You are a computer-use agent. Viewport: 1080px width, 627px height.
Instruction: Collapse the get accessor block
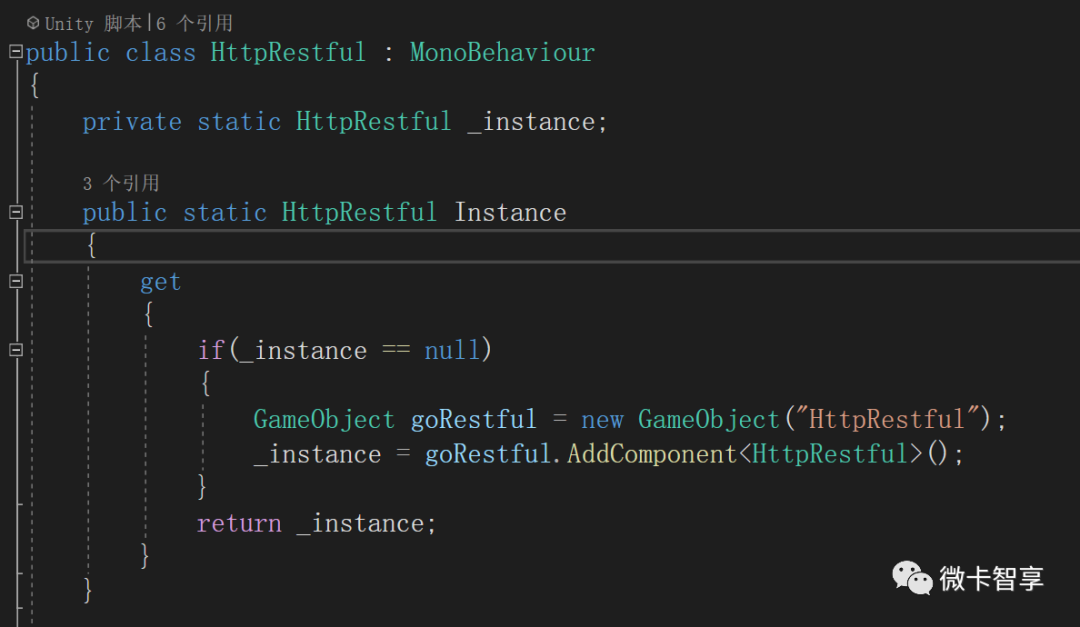click(x=15, y=281)
